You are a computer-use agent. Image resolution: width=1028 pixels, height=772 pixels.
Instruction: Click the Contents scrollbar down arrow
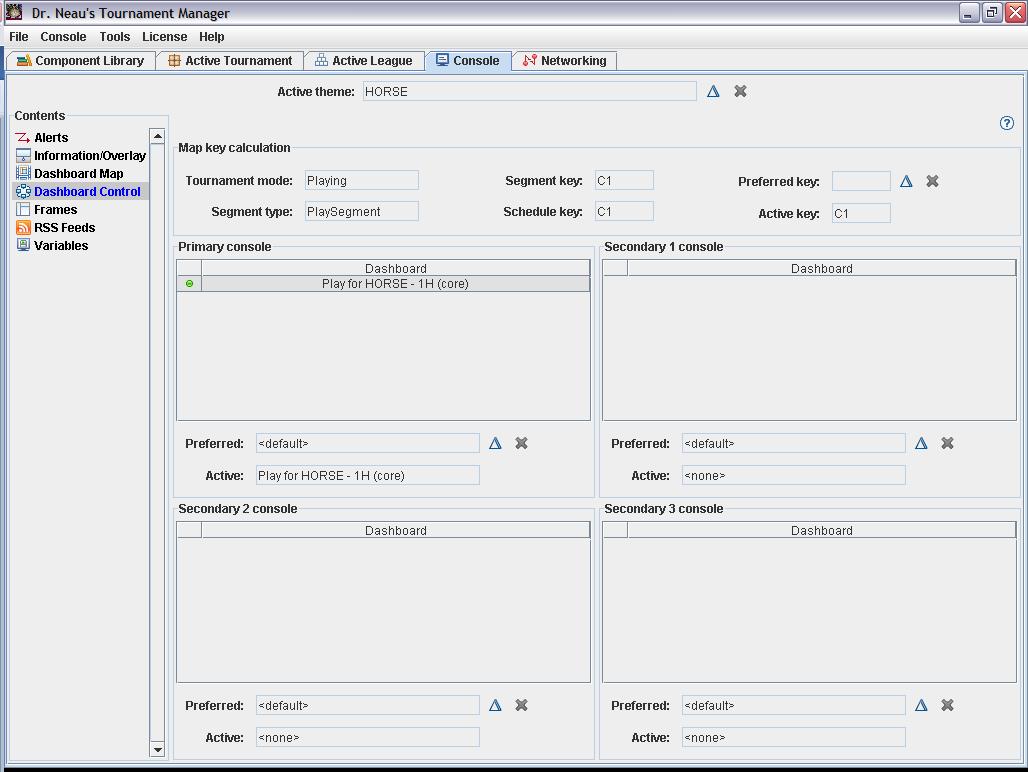[x=157, y=749]
